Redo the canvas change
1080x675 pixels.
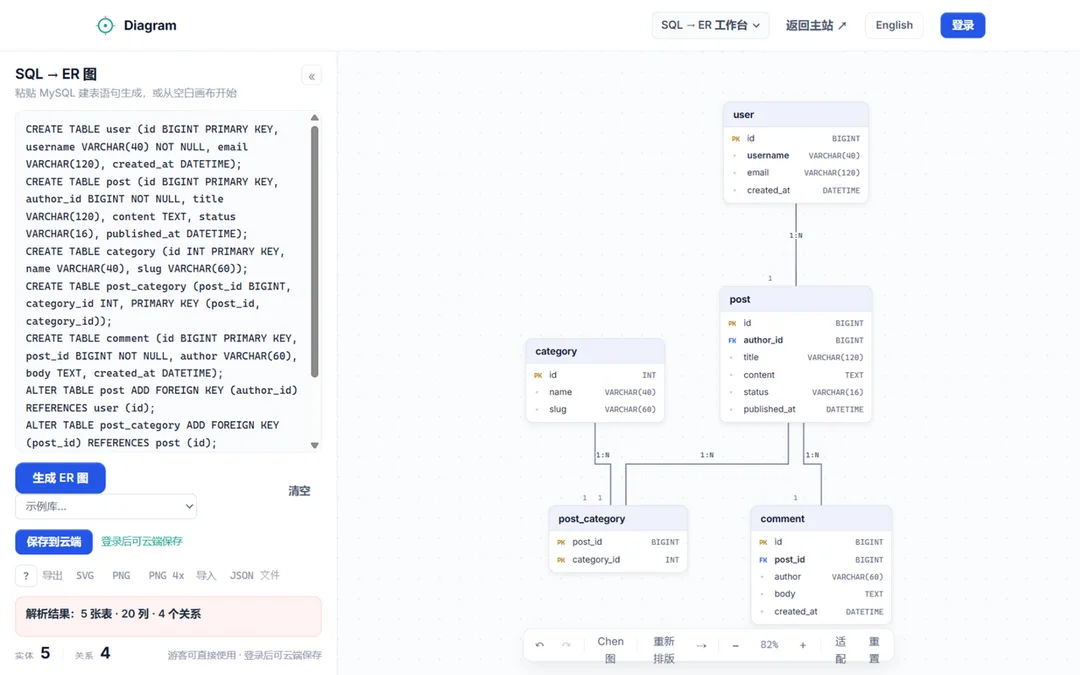tap(566, 645)
